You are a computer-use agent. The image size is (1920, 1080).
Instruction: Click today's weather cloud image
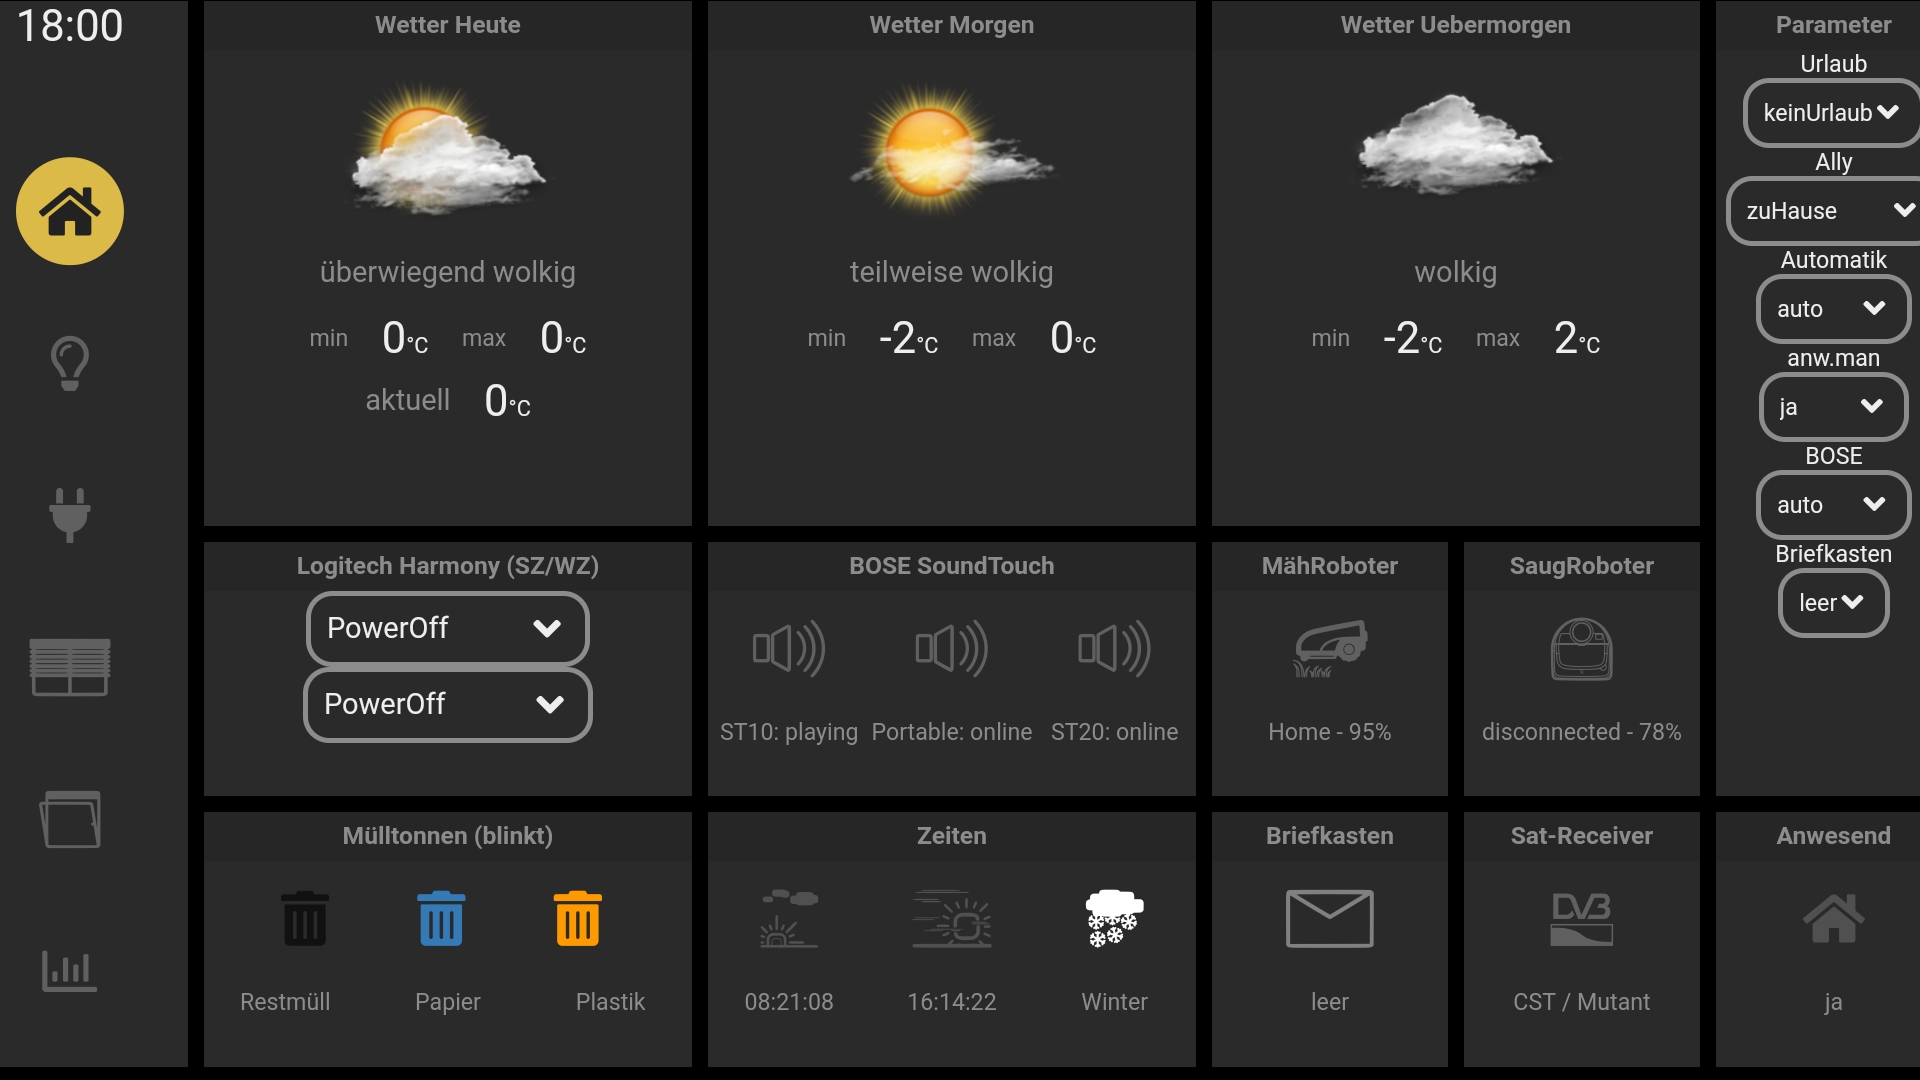pos(447,150)
